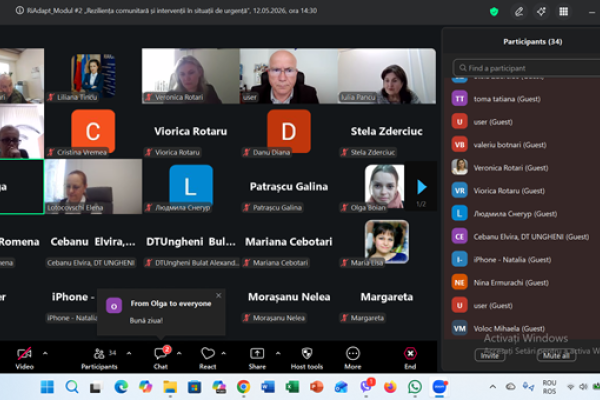Click Mute all button
Image resolution: width=600 pixels, height=400 pixels.
pyautogui.click(x=556, y=356)
